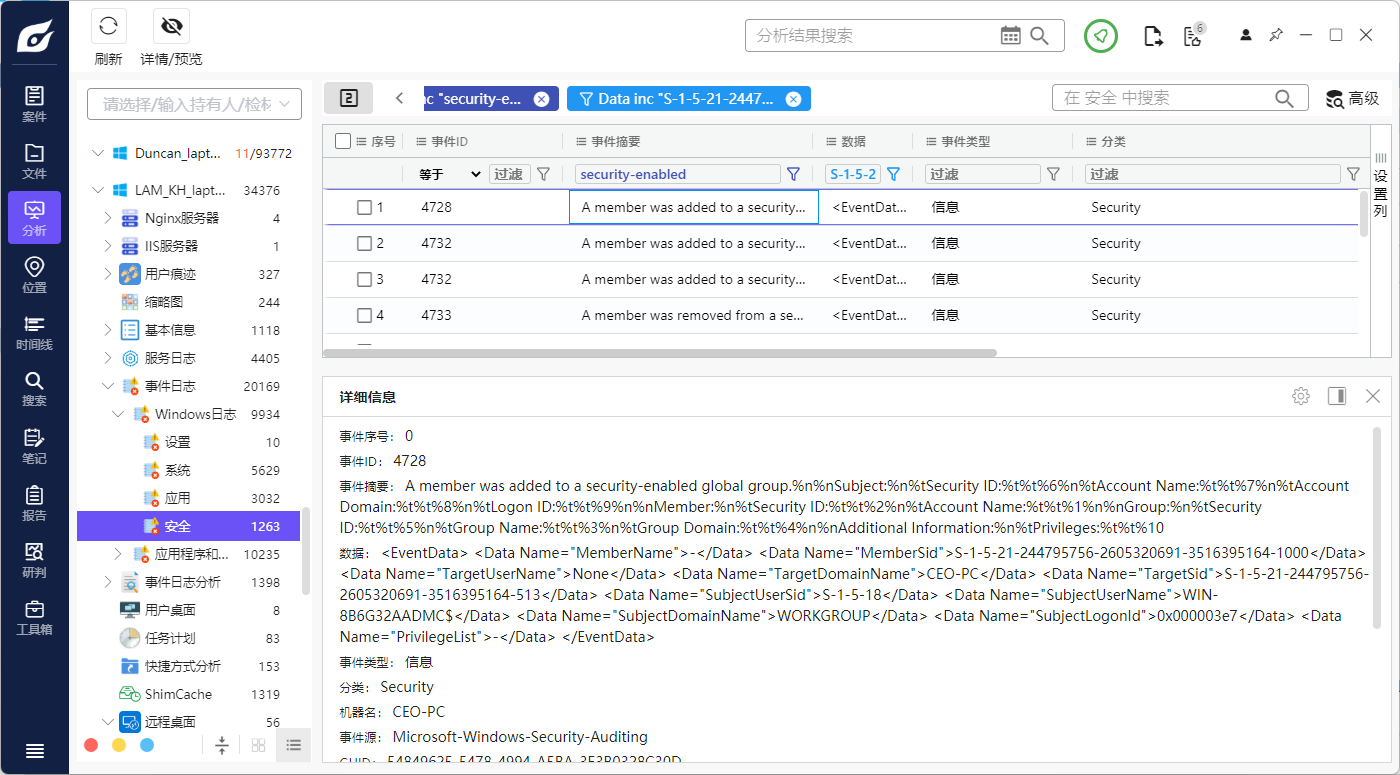This screenshot has width=1400, height=775.
Task: Switch to grid view toggle at bottom
Action: pos(258,745)
